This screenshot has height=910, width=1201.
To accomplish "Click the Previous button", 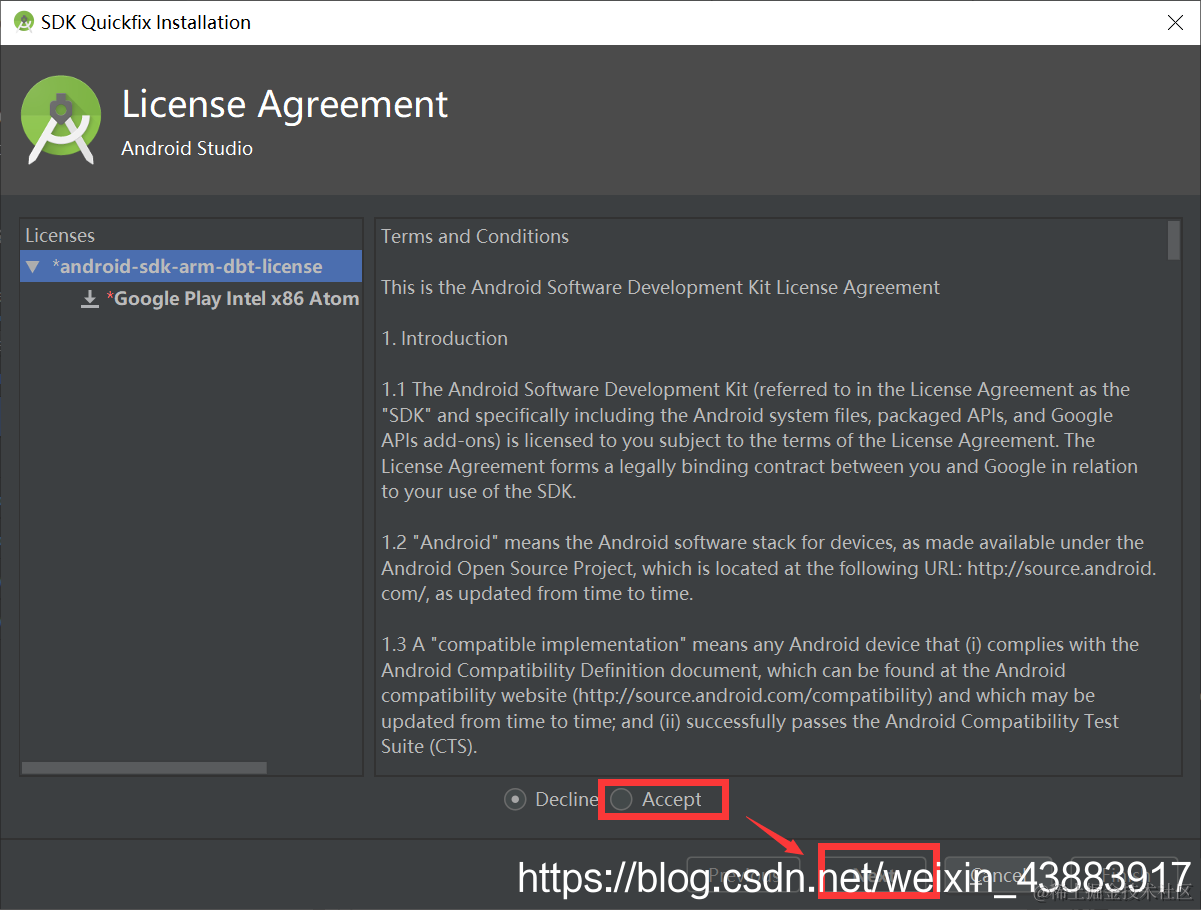I will (743, 876).
